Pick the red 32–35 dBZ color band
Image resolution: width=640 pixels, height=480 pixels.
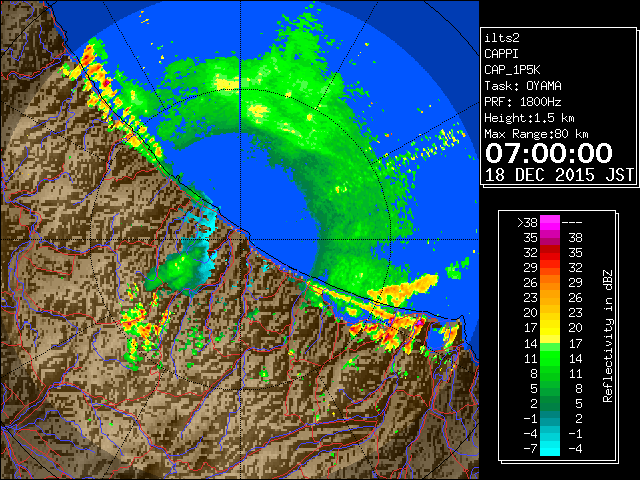click(550, 253)
